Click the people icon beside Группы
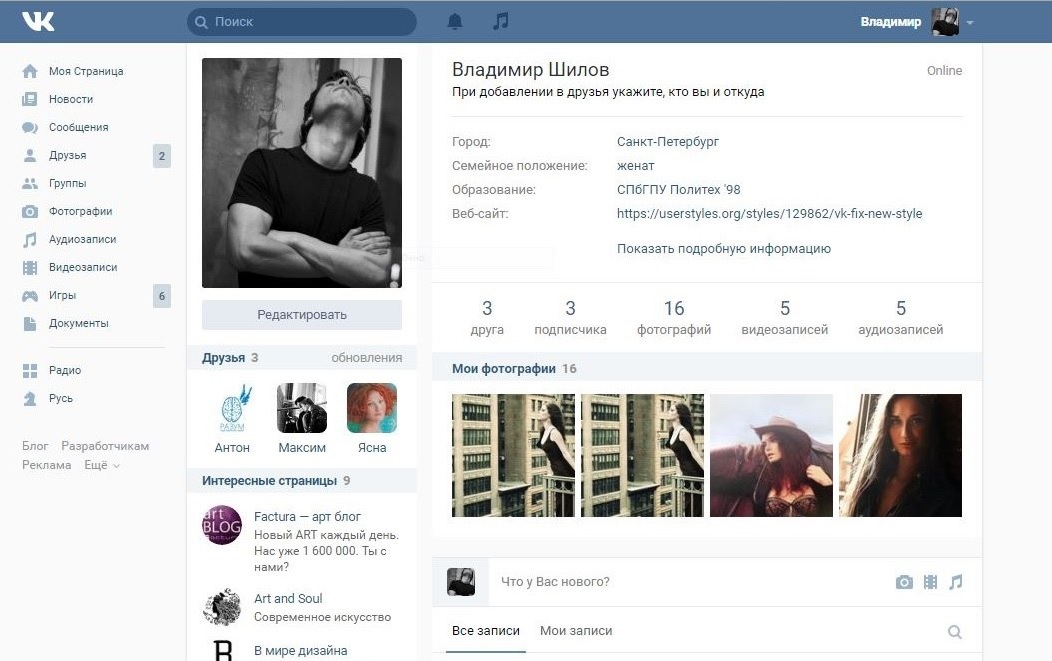 [x=30, y=183]
